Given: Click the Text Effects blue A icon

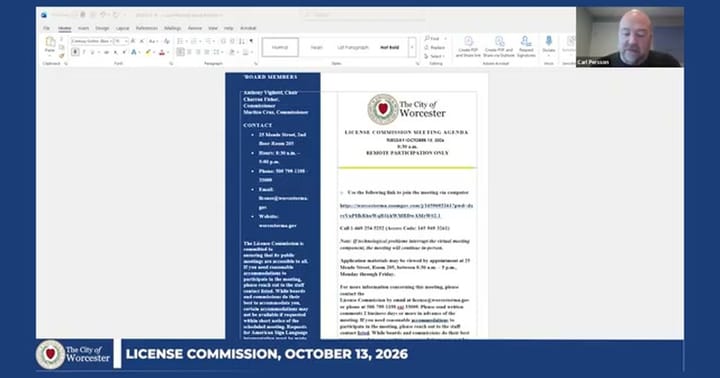Looking at the screenshot, I should pyautogui.click(x=134, y=52).
